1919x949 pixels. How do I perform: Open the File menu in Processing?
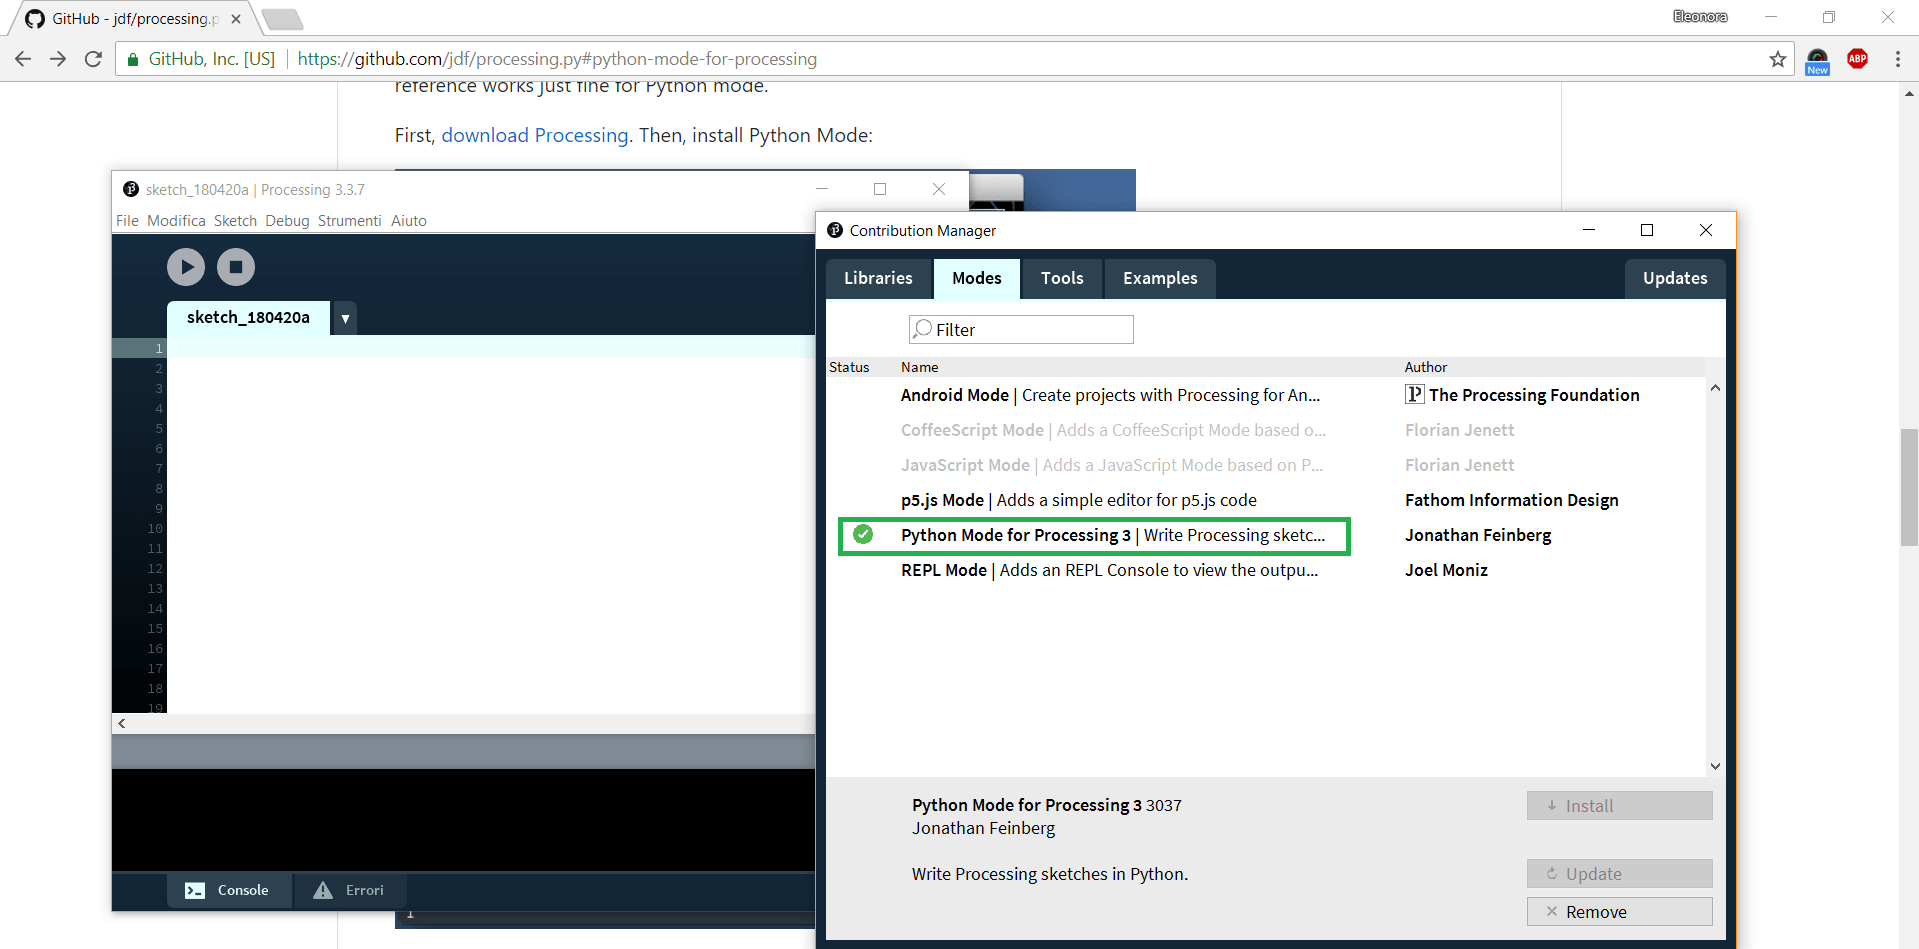point(127,221)
